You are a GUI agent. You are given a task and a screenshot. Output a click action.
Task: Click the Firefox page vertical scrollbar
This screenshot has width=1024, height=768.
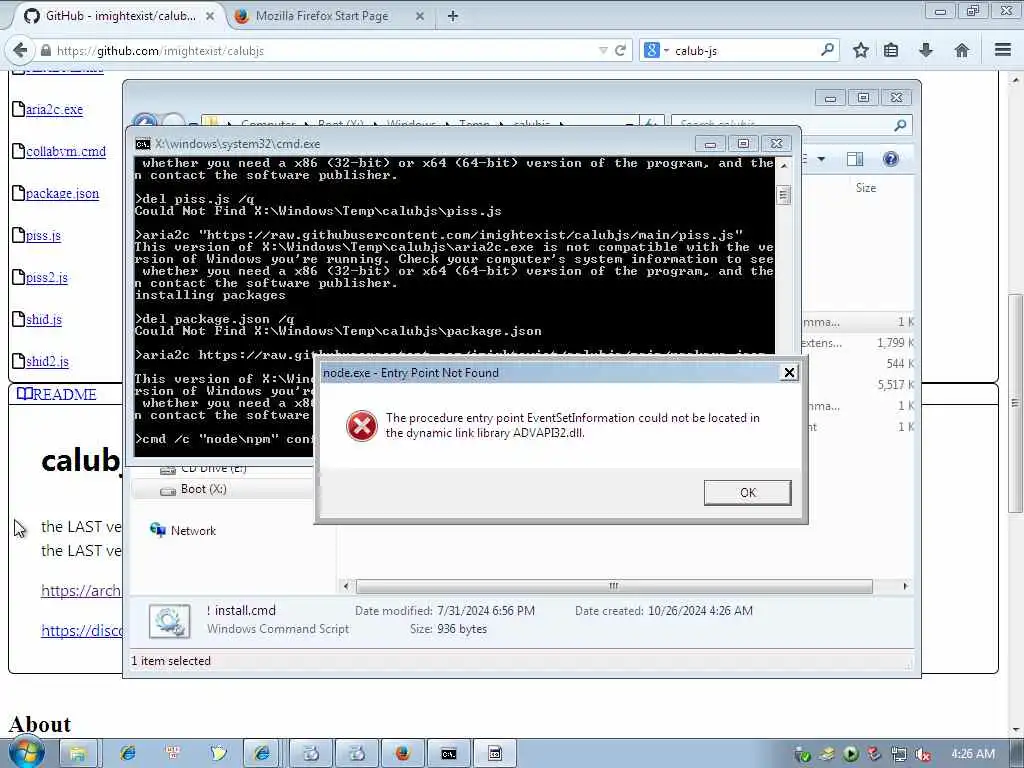(1015, 404)
